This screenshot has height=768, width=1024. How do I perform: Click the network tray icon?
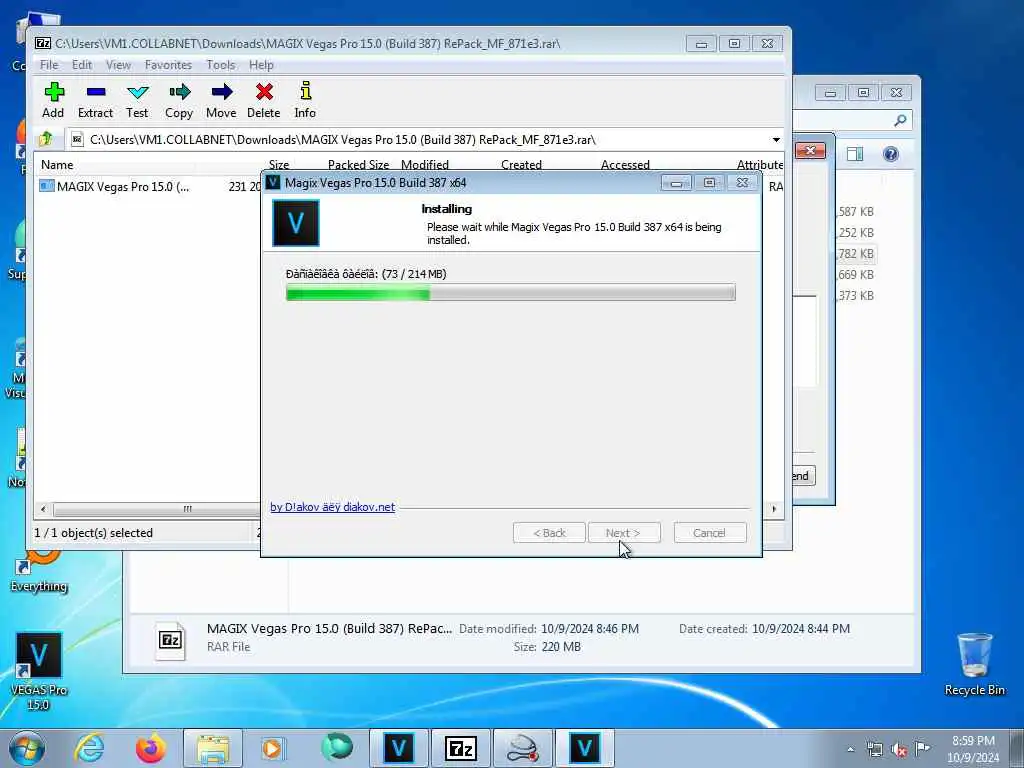[875, 750]
